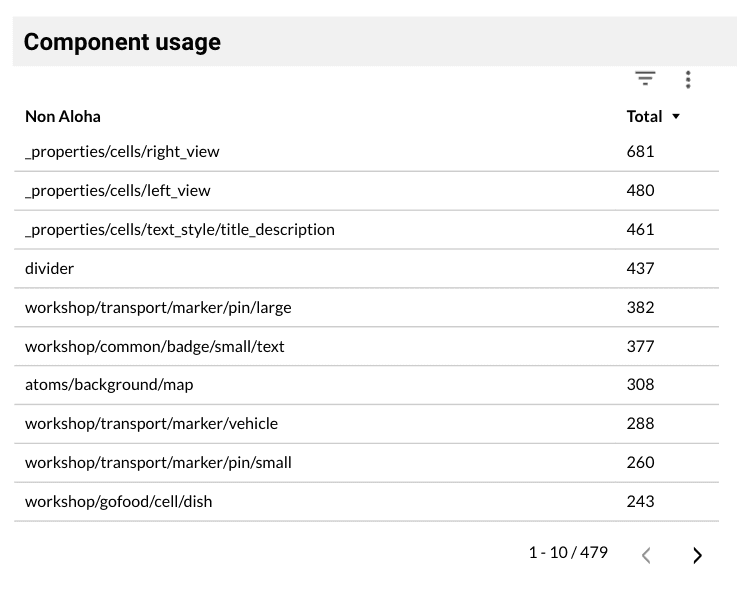This screenshot has width=737, height=593.
Task: Click the 681 total value
Action: pos(640,152)
